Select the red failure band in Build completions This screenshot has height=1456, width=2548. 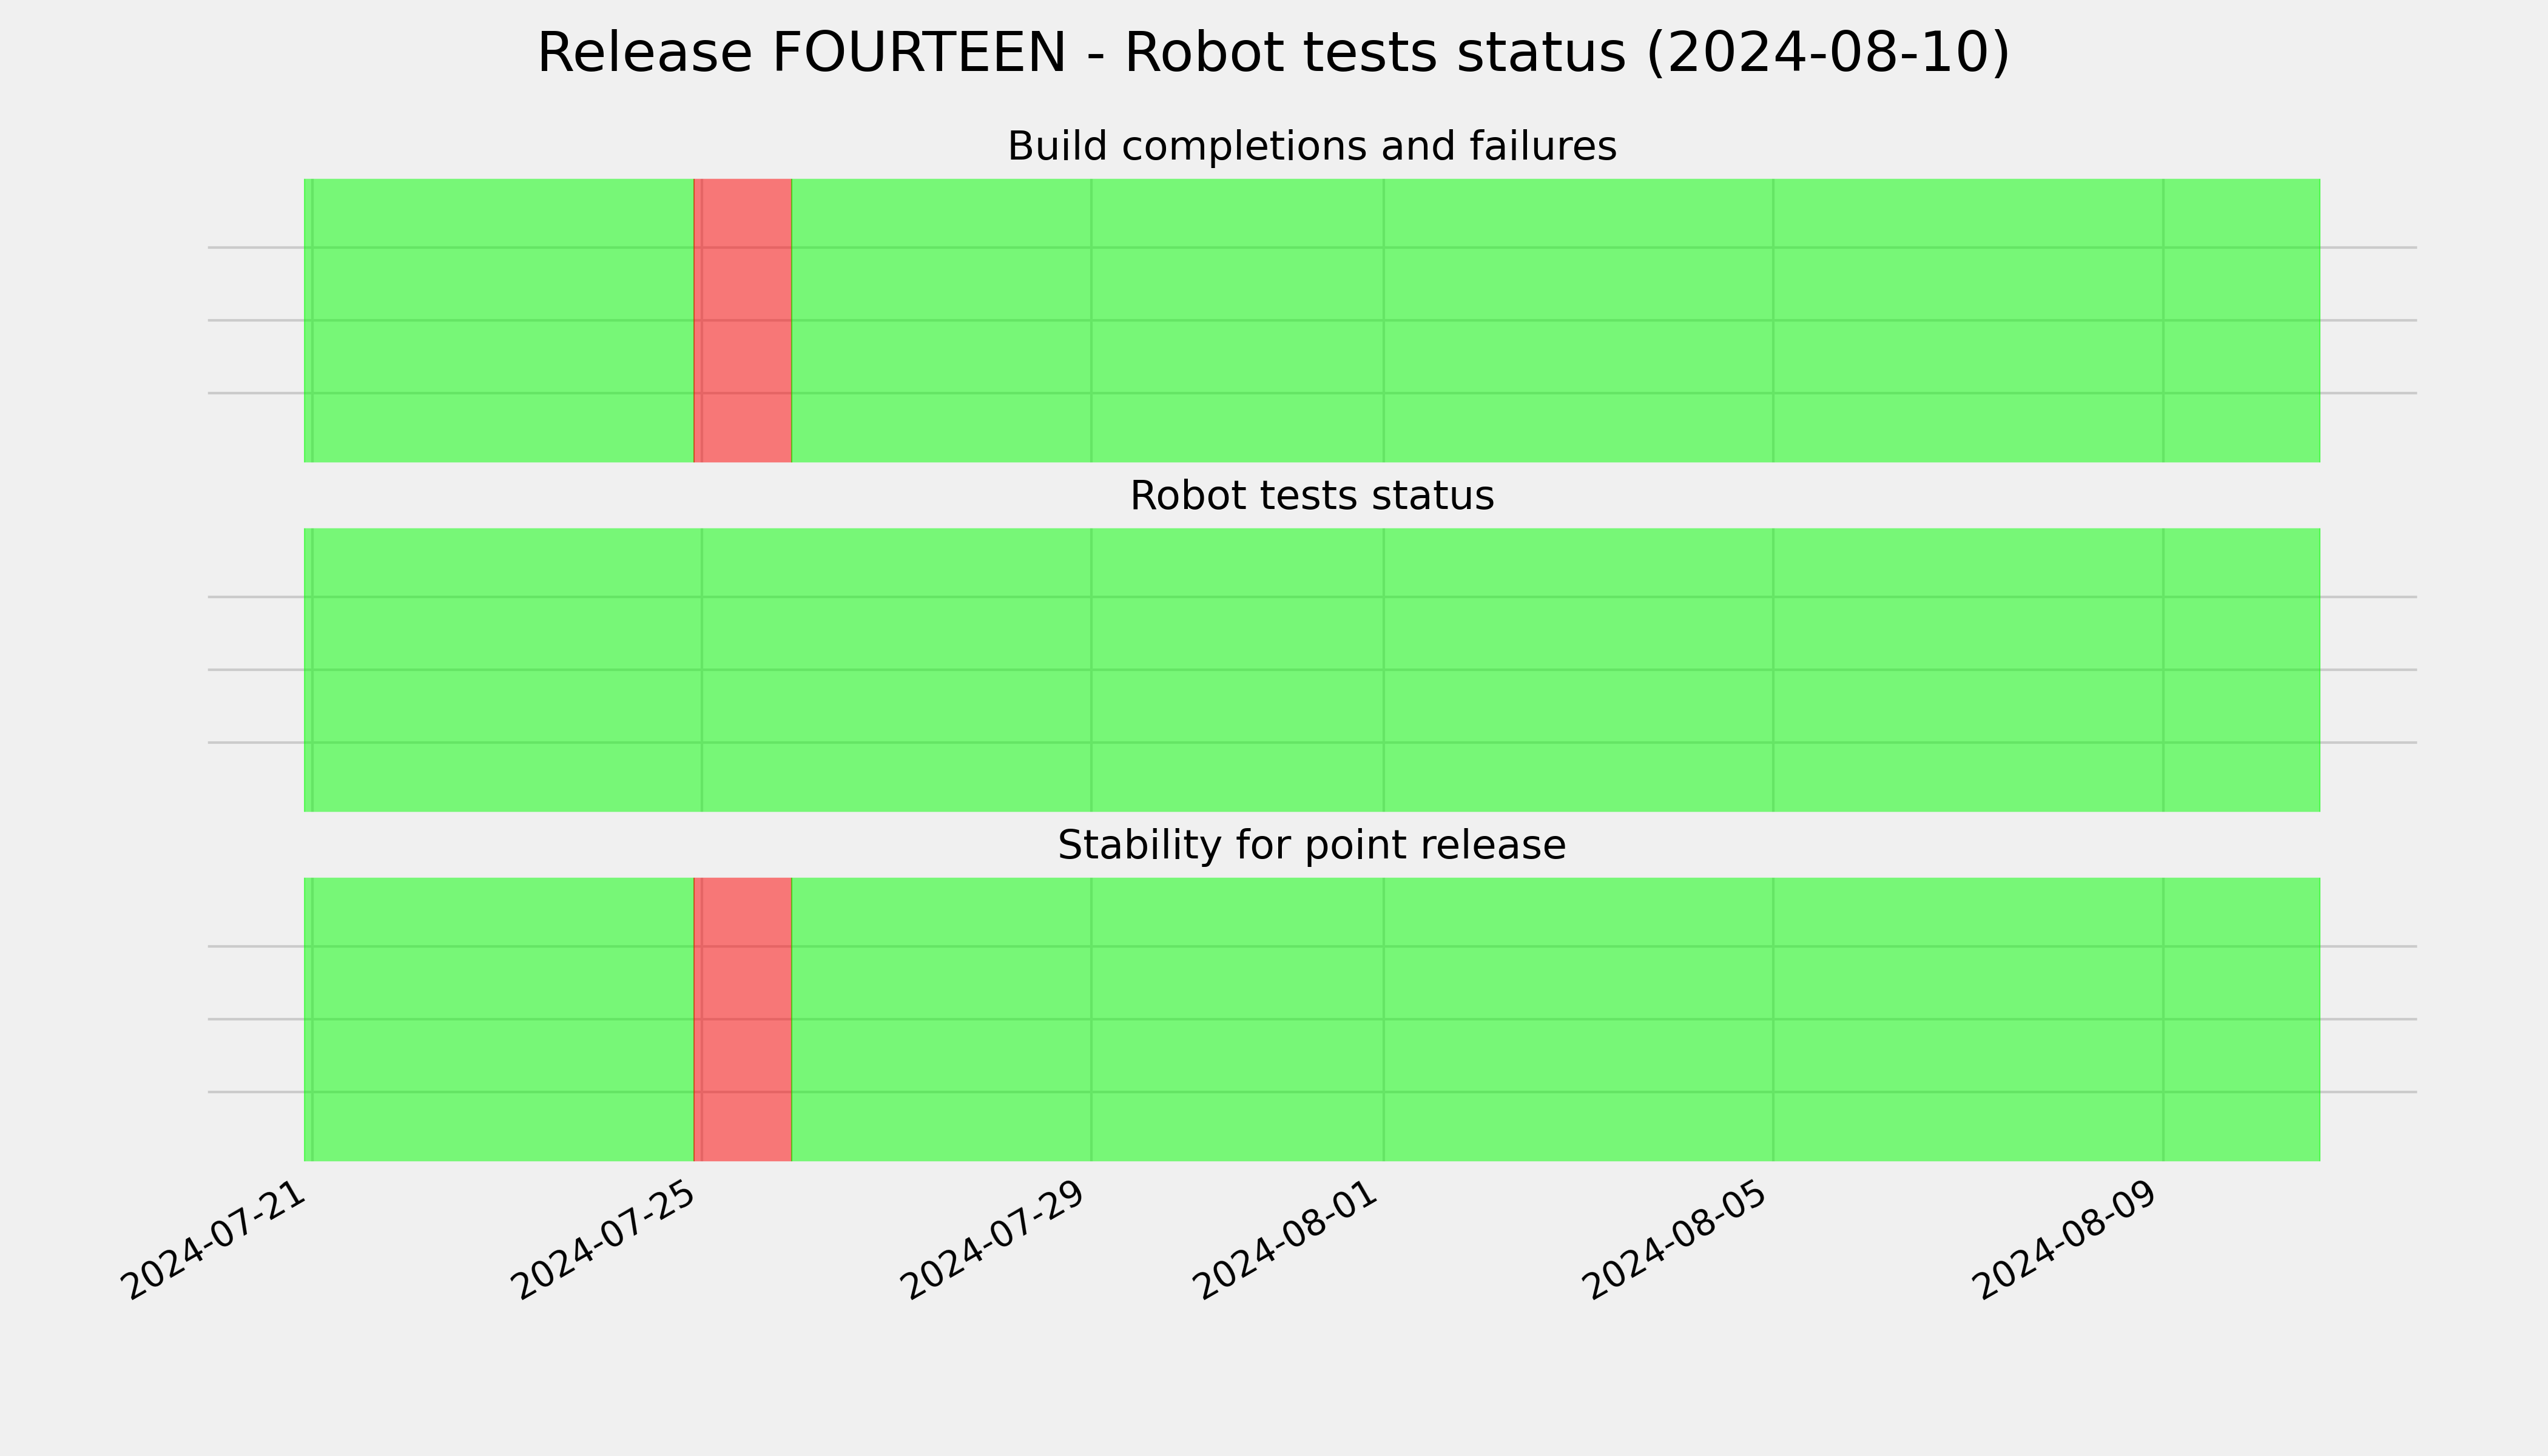click(742, 320)
